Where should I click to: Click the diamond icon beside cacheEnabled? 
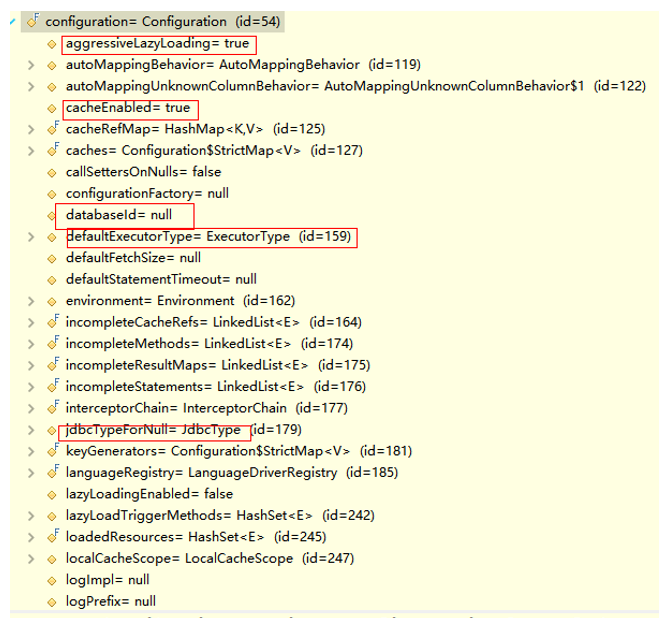point(52,108)
